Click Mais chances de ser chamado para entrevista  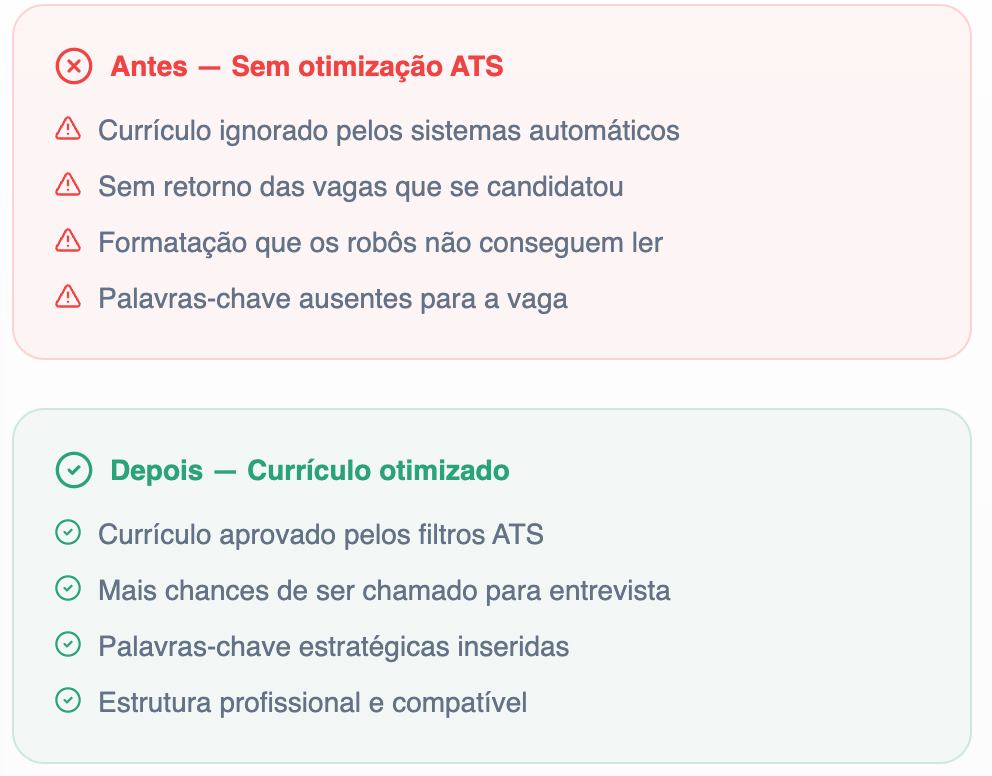click(384, 590)
